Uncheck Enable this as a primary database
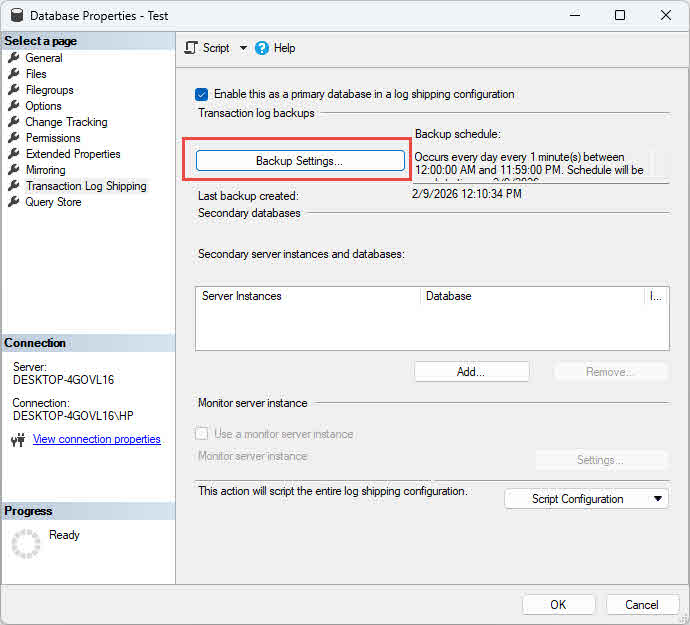 (202, 94)
